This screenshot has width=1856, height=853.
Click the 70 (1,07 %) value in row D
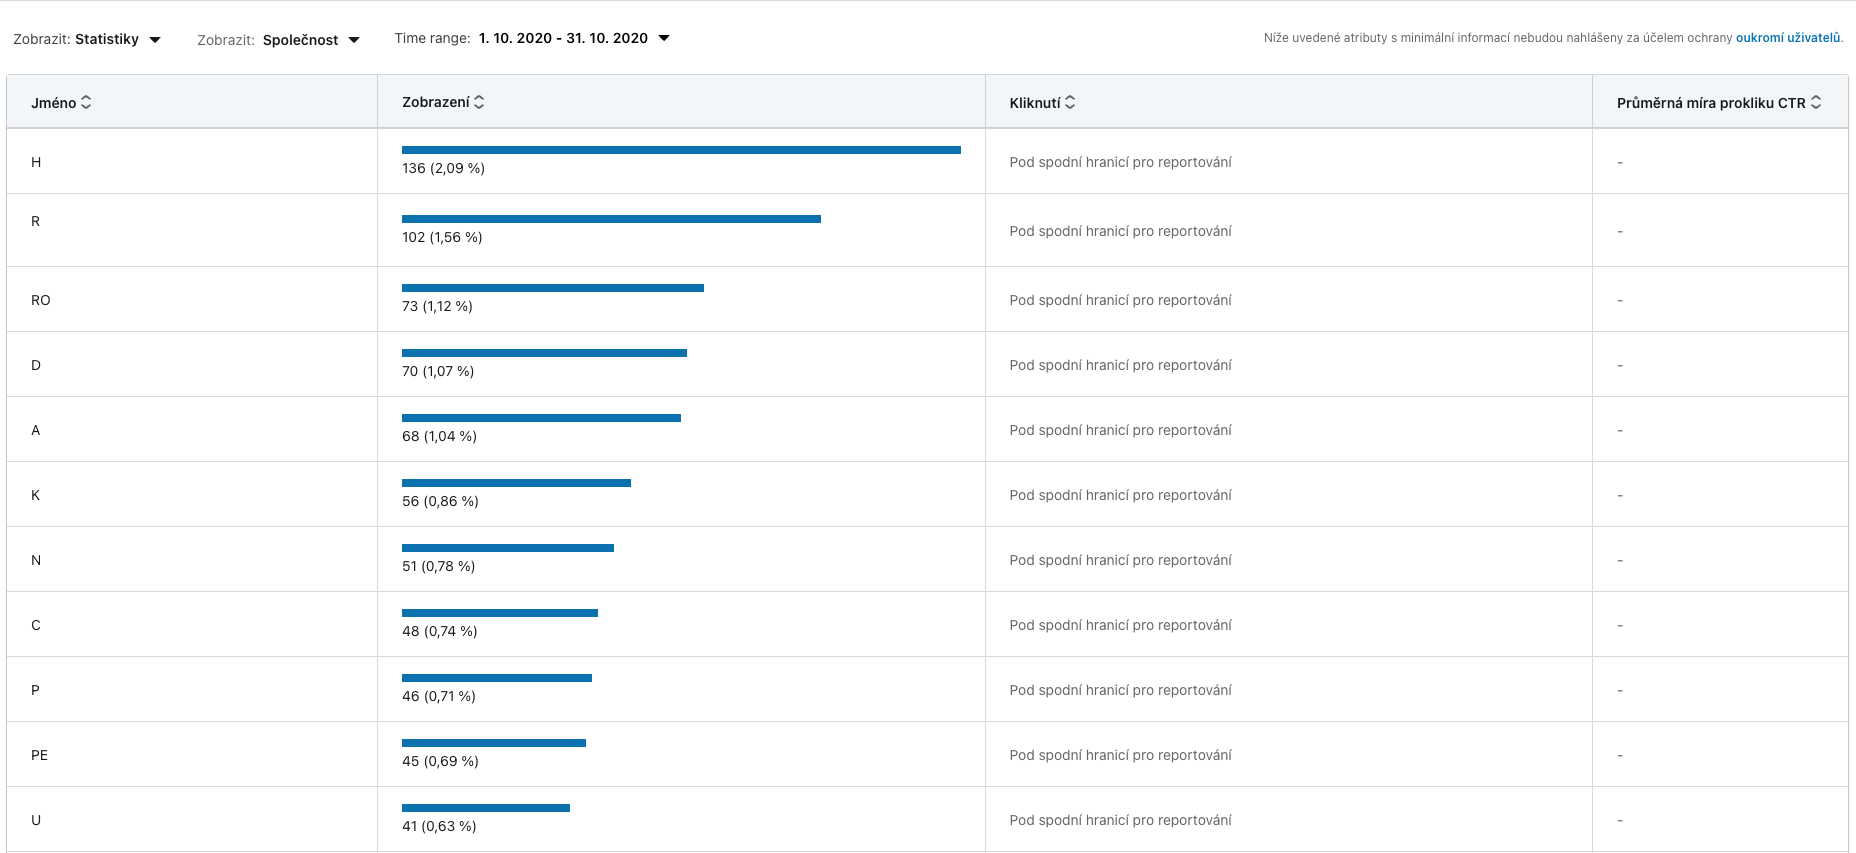coord(437,371)
